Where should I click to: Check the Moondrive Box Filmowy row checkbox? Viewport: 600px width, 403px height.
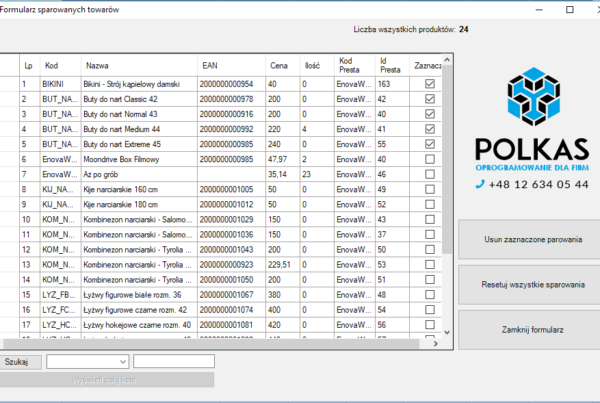pyautogui.click(x=429, y=159)
